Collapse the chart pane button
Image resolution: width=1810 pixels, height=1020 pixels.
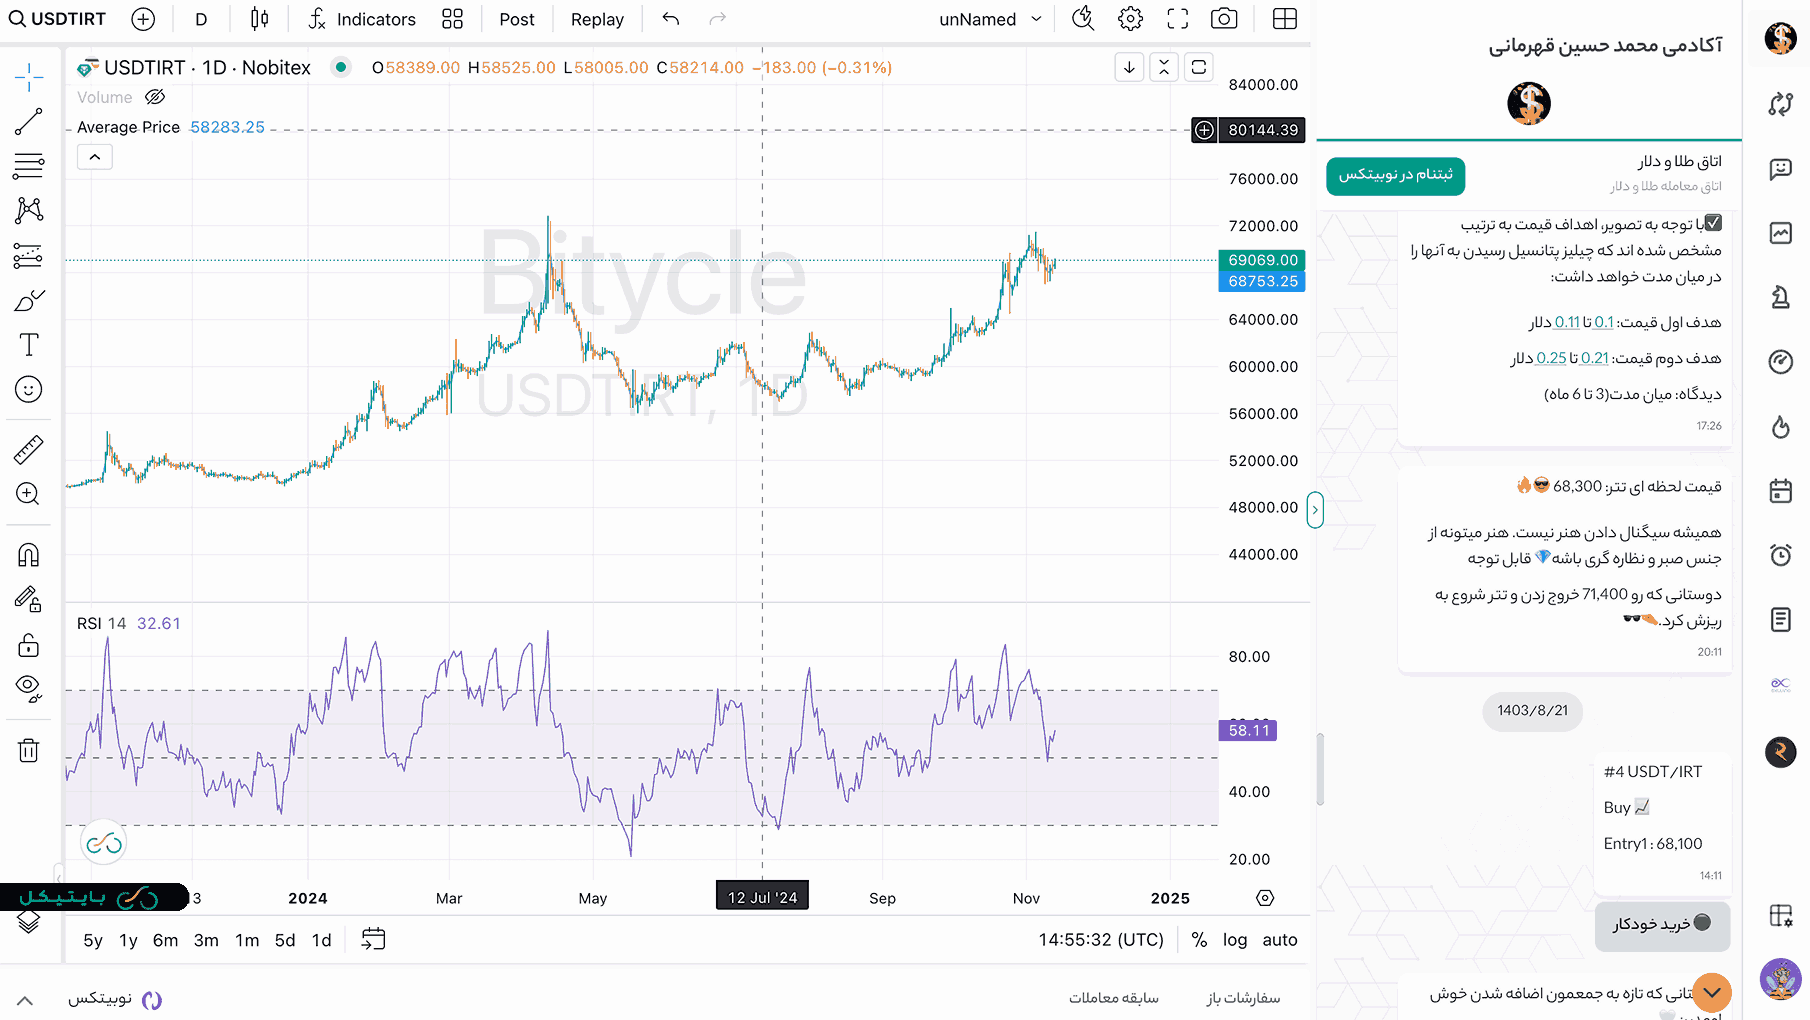pyautogui.click(x=1164, y=67)
